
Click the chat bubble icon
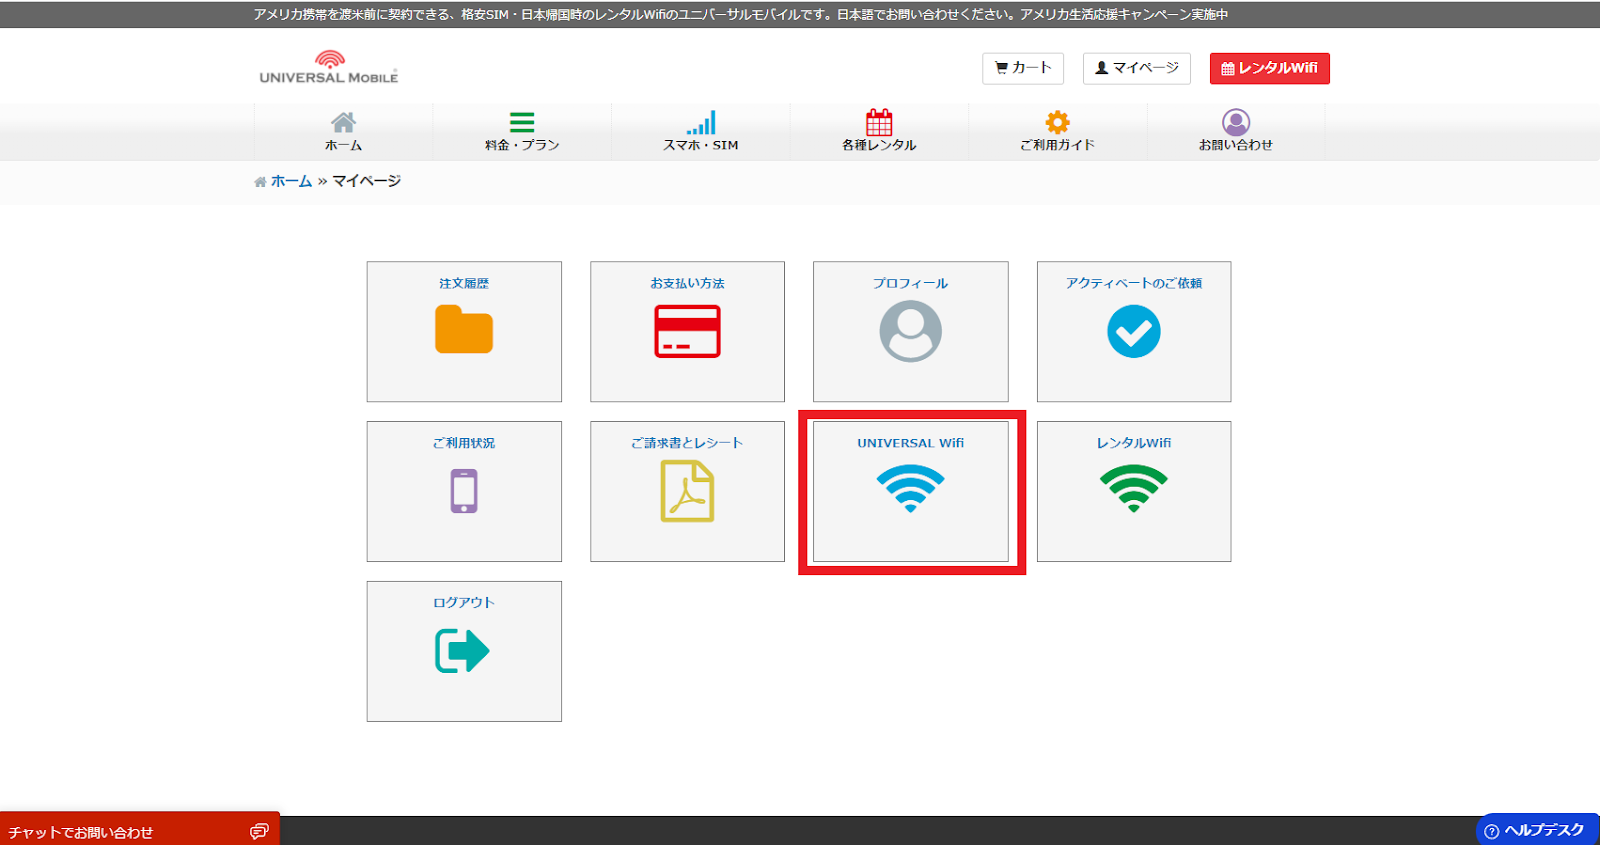[259, 832]
